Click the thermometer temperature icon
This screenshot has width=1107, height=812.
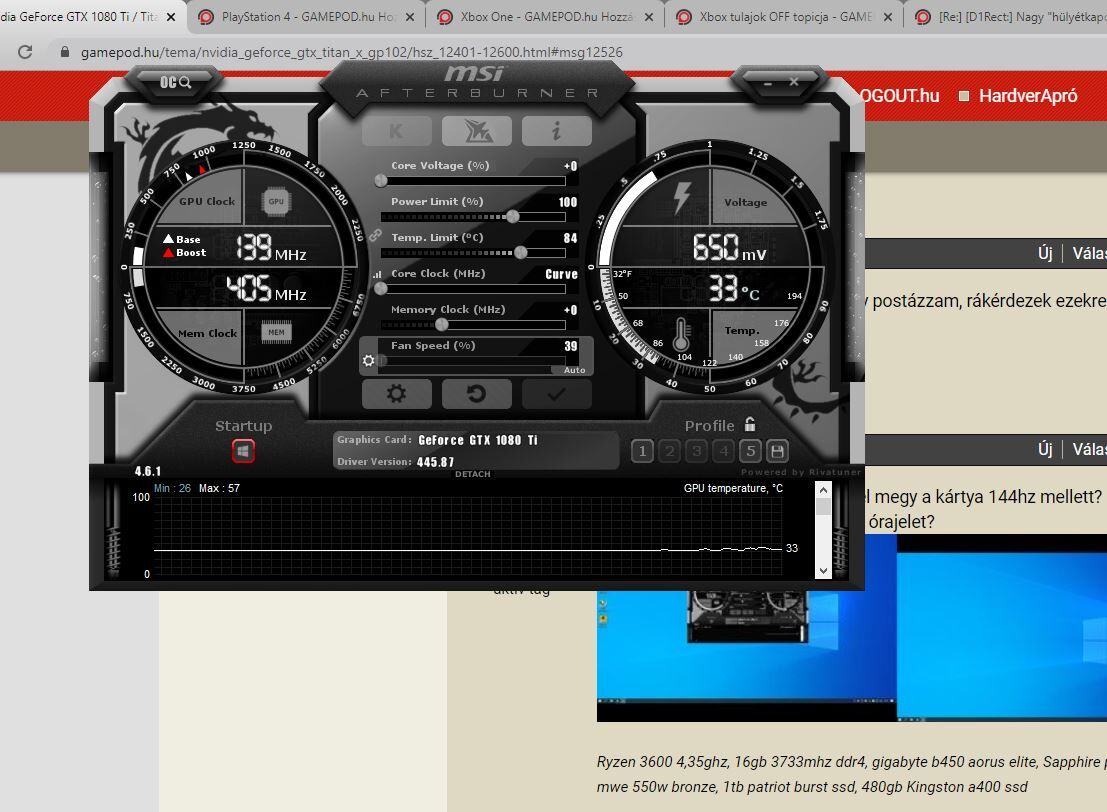point(681,334)
